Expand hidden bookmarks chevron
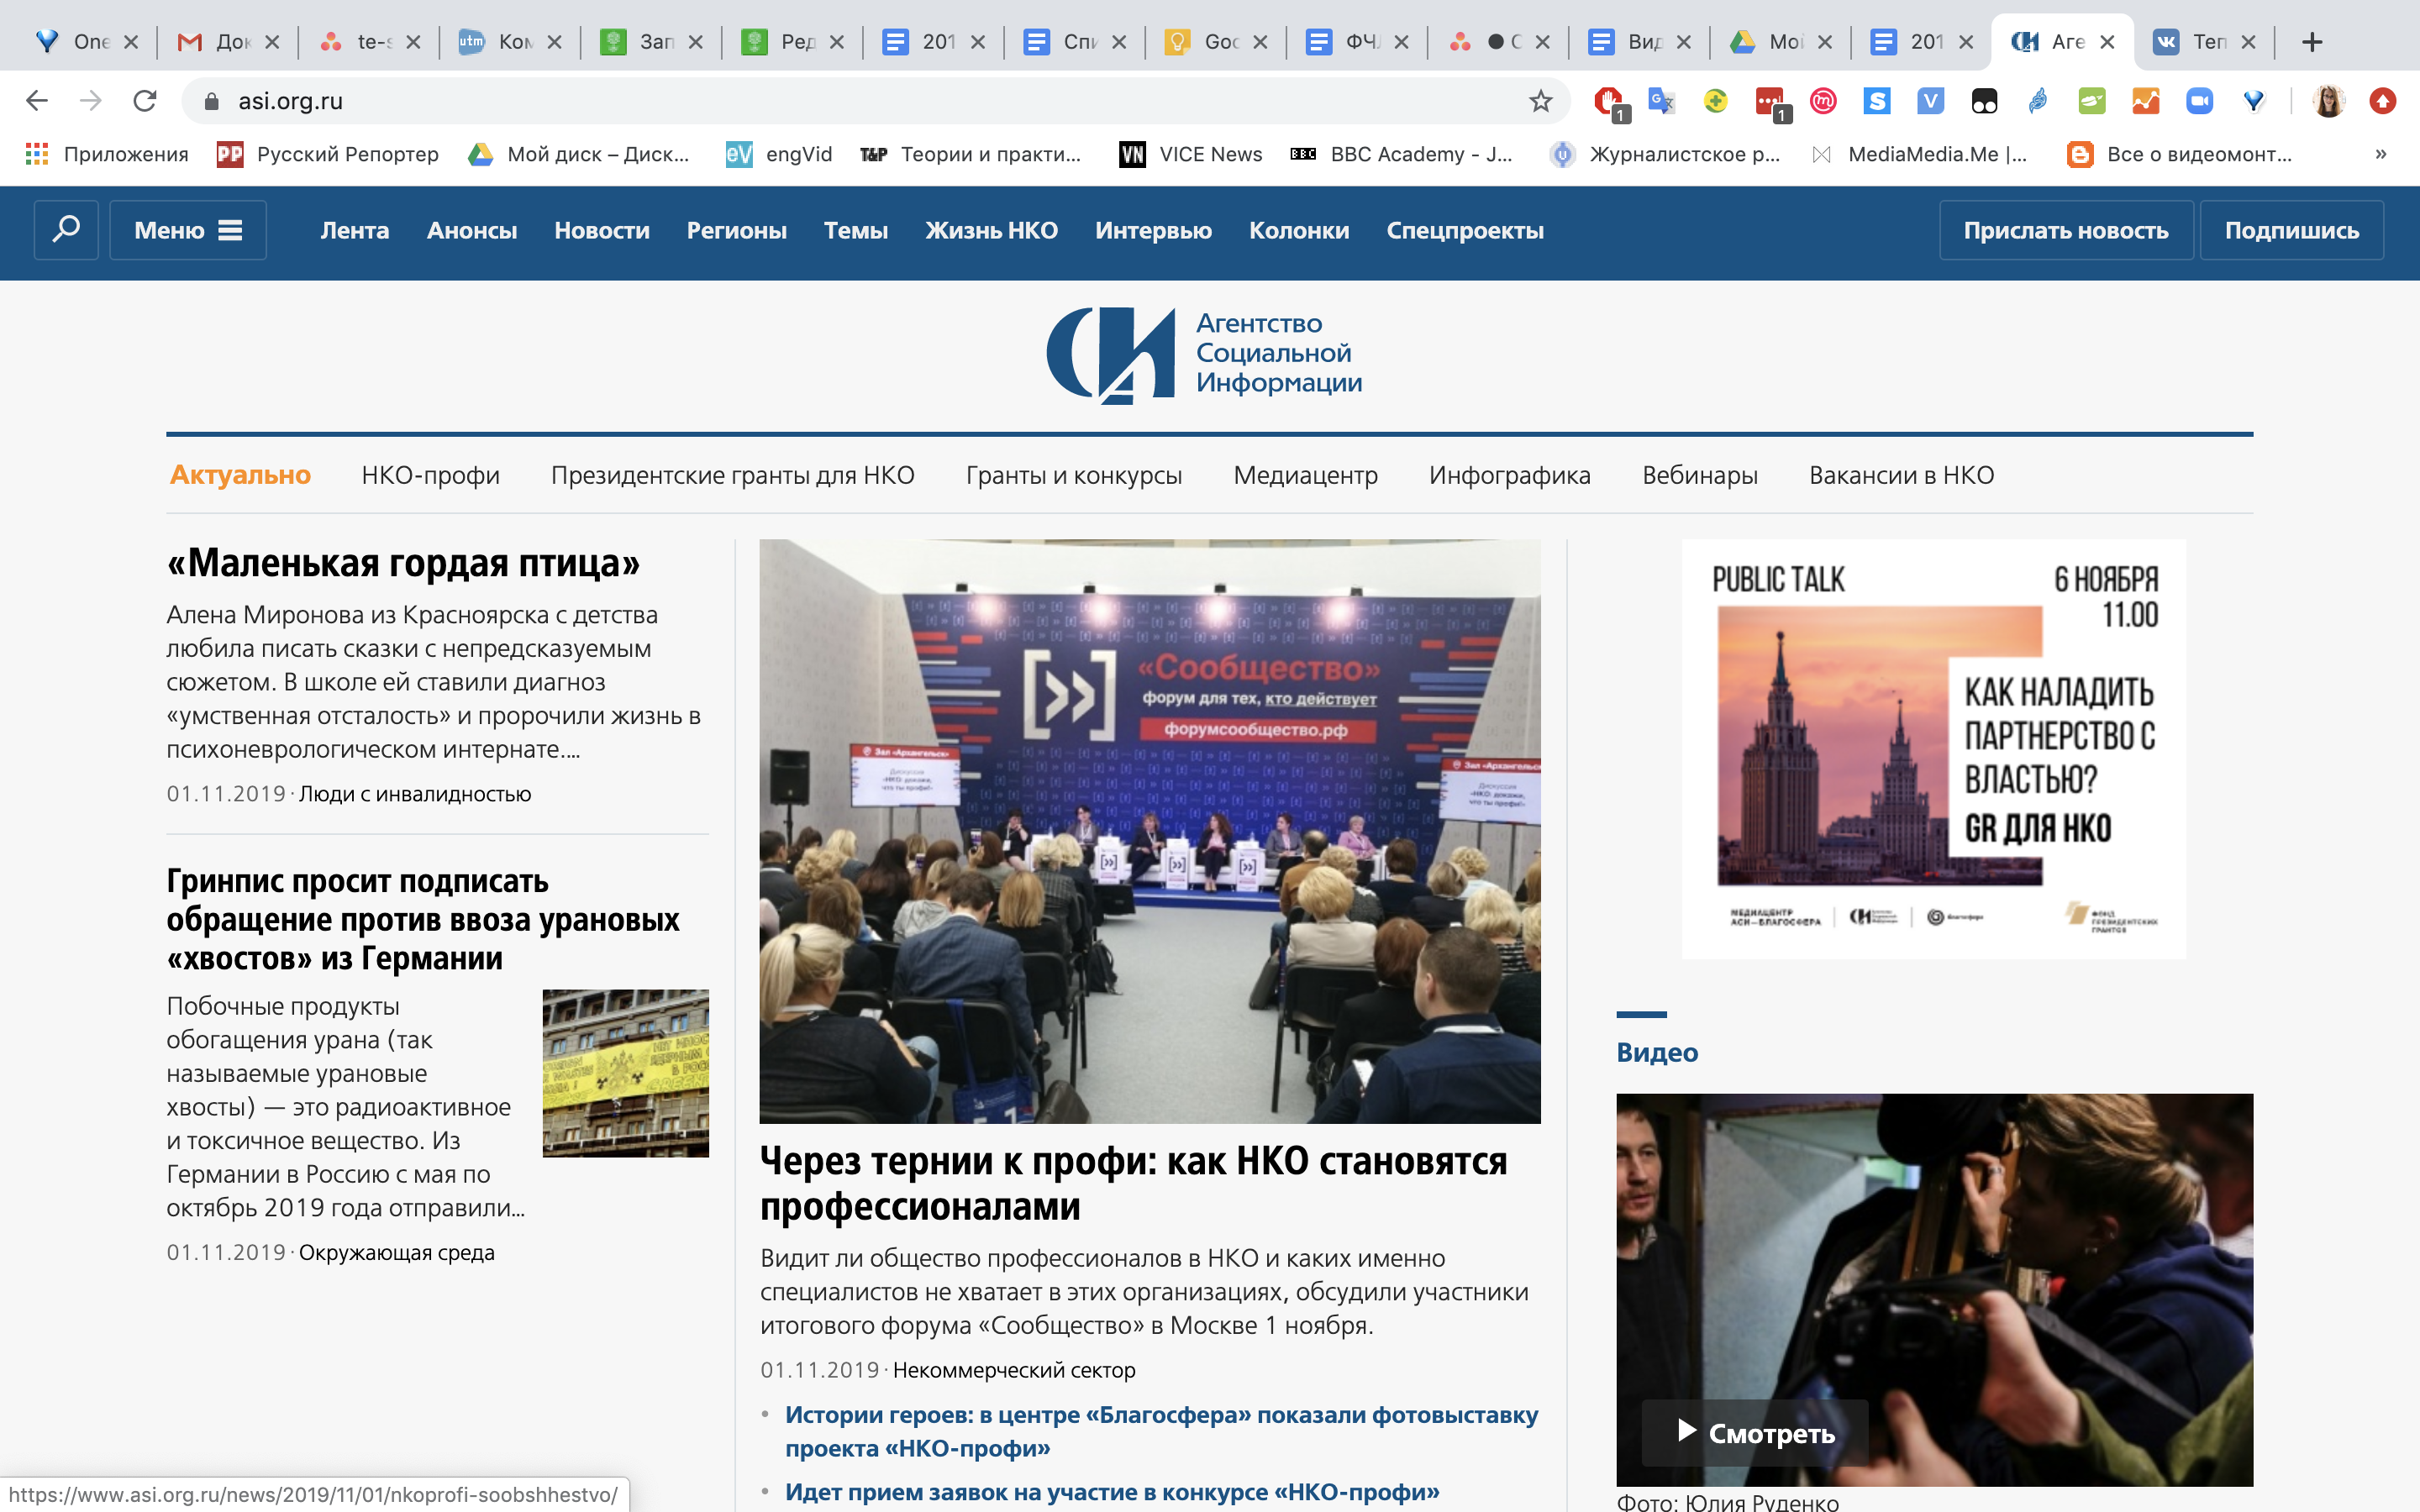 [2380, 154]
